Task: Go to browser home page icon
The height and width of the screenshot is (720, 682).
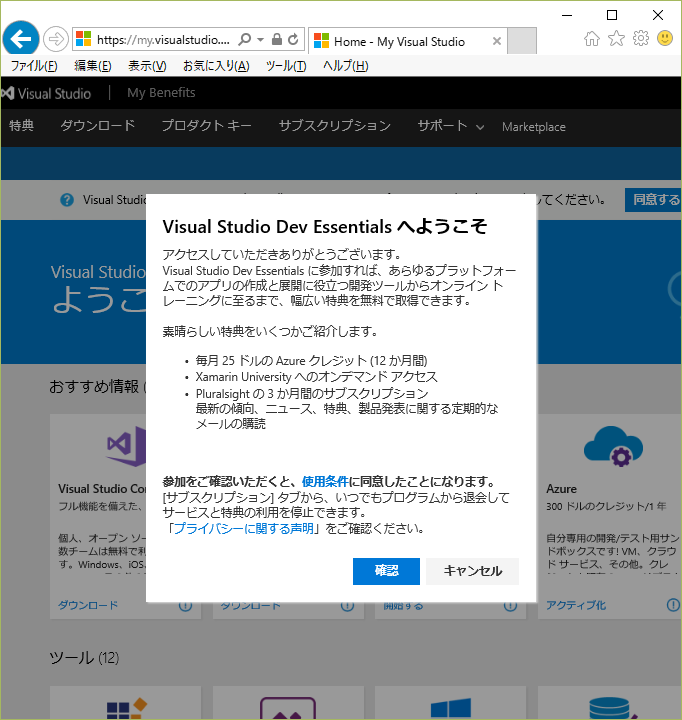Action: (592, 39)
